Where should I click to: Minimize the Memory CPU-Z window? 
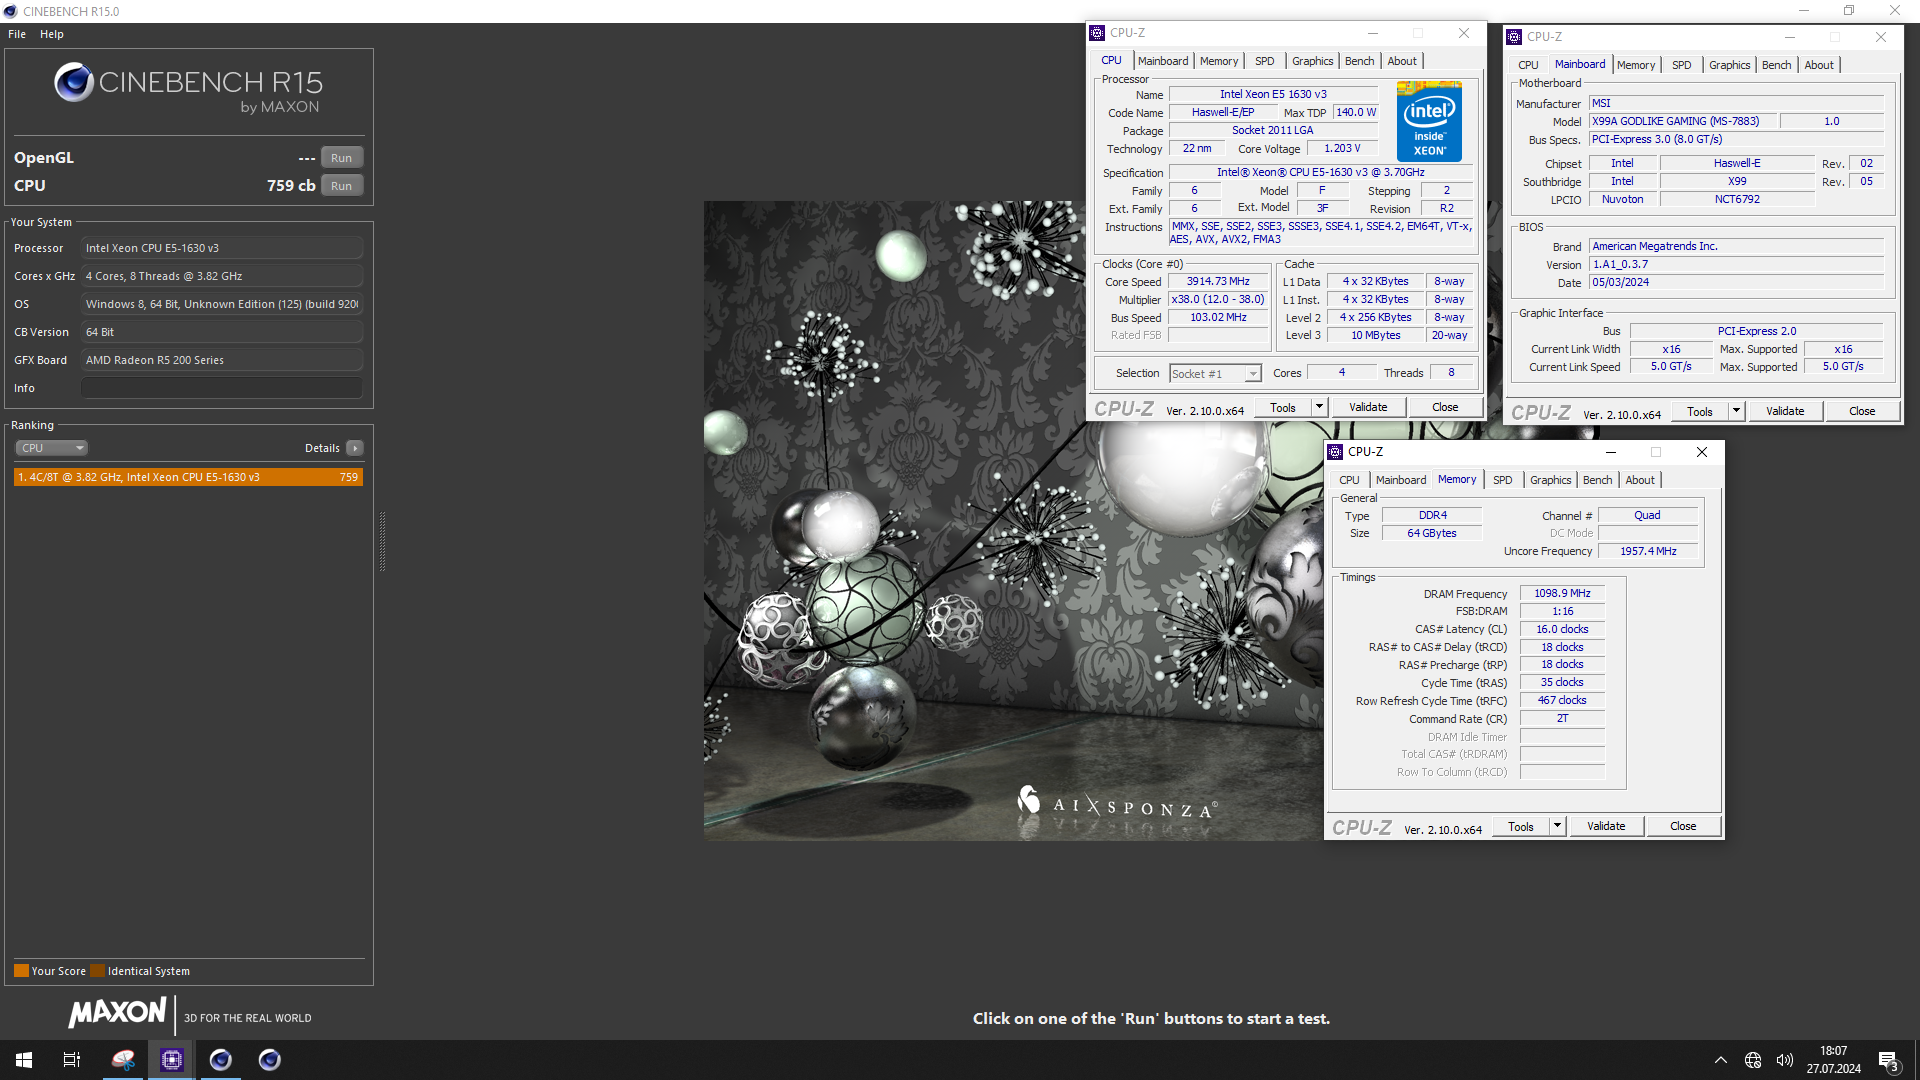tap(1610, 452)
